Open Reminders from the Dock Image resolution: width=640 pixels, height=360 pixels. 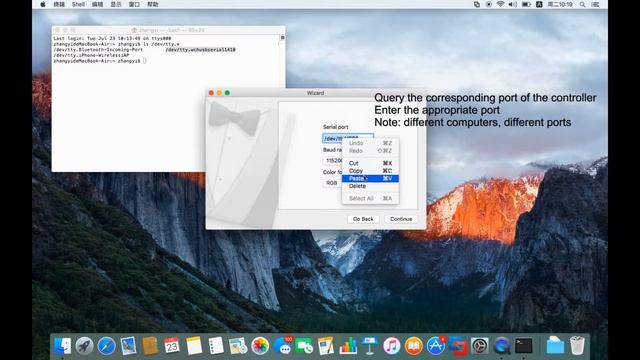click(216, 346)
